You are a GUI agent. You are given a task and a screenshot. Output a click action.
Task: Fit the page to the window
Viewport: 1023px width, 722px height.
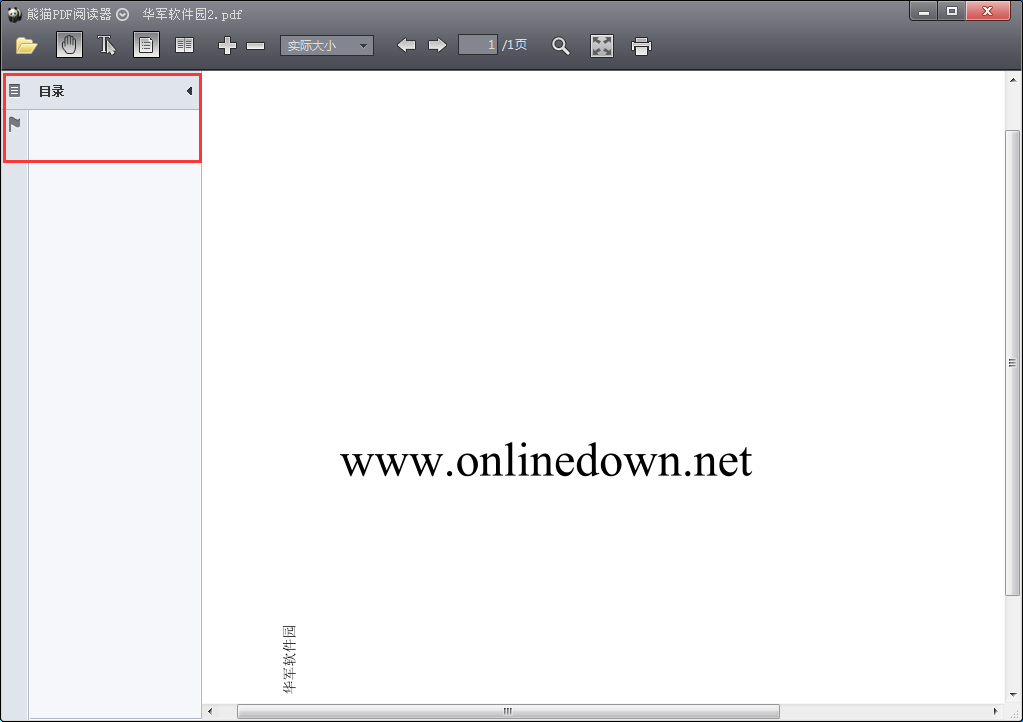(601, 45)
